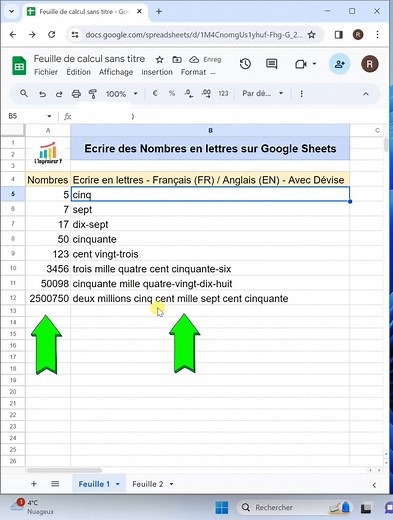Reload the page
The width and height of the screenshot is (393, 520).
point(51,34)
